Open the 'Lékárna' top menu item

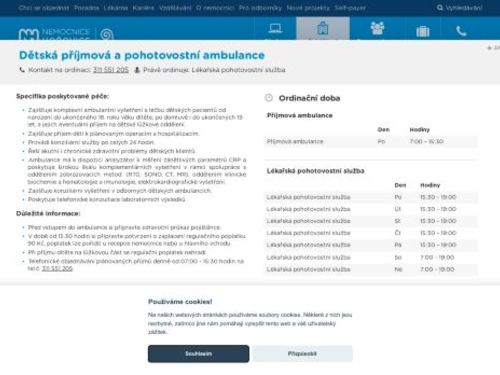(x=116, y=8)
